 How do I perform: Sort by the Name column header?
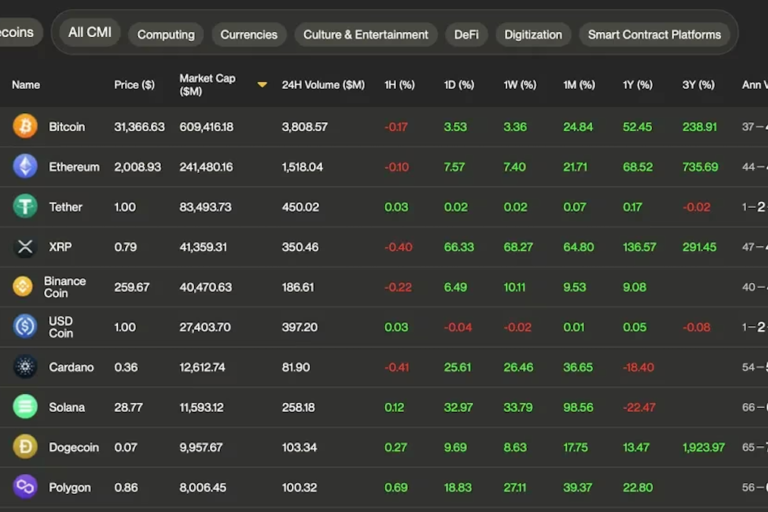[x=26, y=85]
